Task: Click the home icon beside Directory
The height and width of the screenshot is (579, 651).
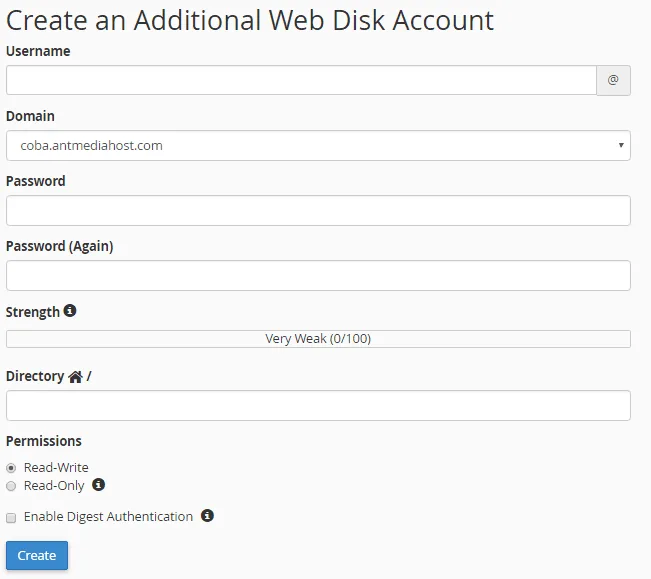Action: pyautogui.click(x=75, y=377)
